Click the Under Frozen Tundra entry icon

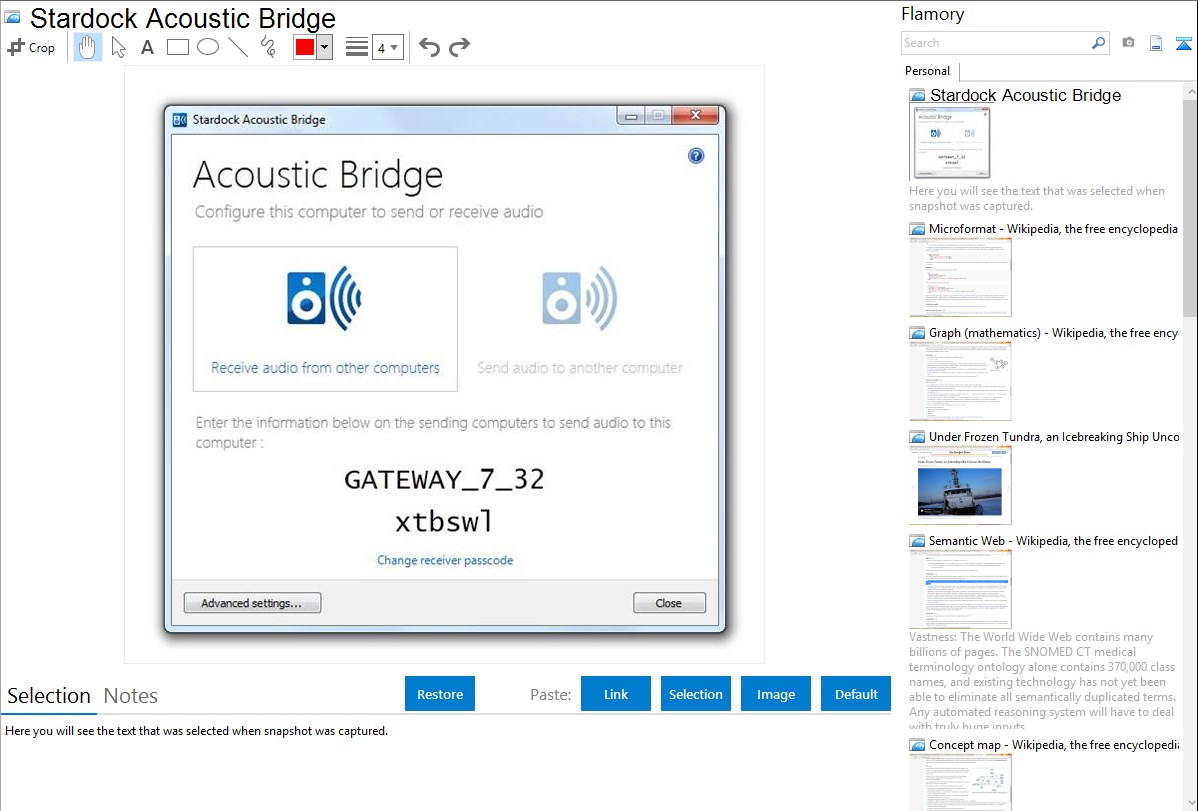918,437
